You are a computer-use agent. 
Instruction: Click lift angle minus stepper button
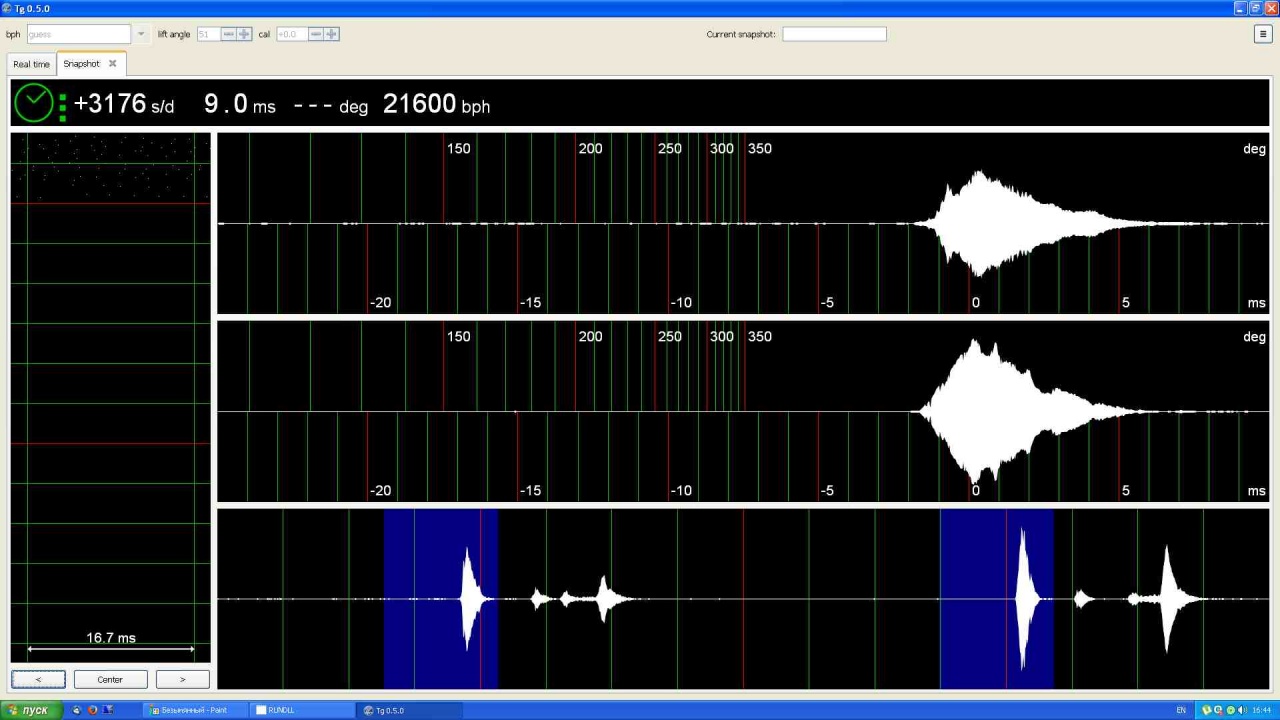[x=228, y=34]
